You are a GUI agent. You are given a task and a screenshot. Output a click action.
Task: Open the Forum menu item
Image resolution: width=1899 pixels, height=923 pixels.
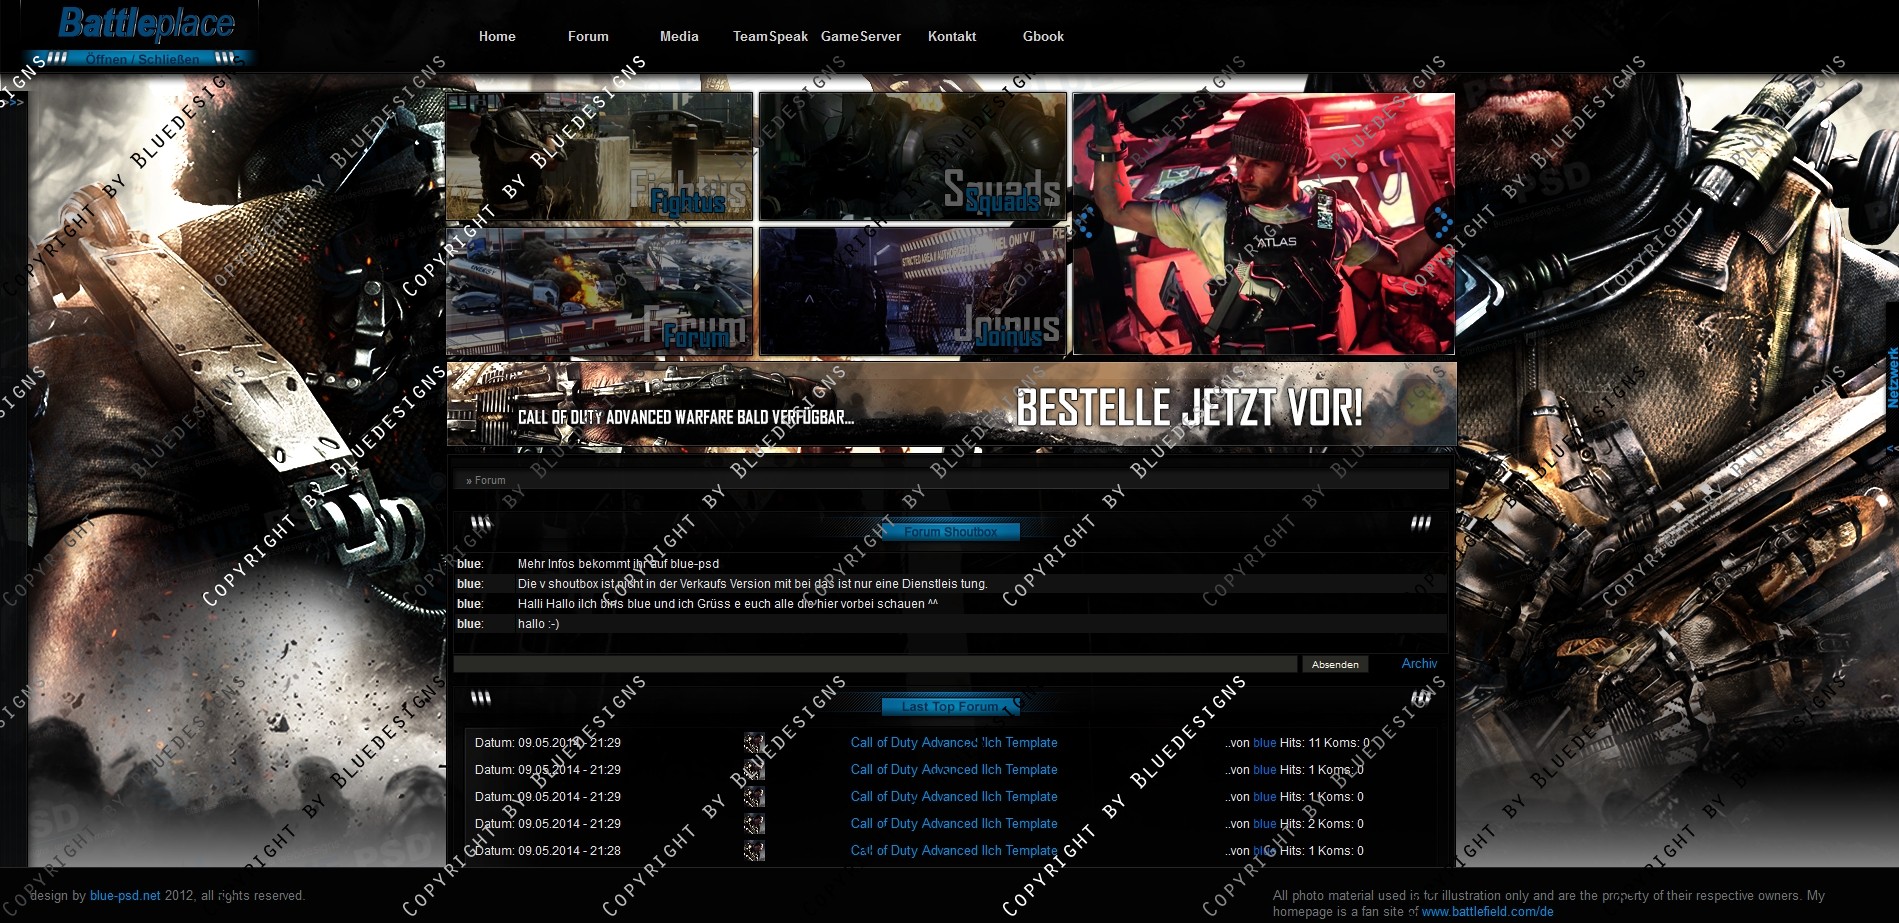pos(588,36)
